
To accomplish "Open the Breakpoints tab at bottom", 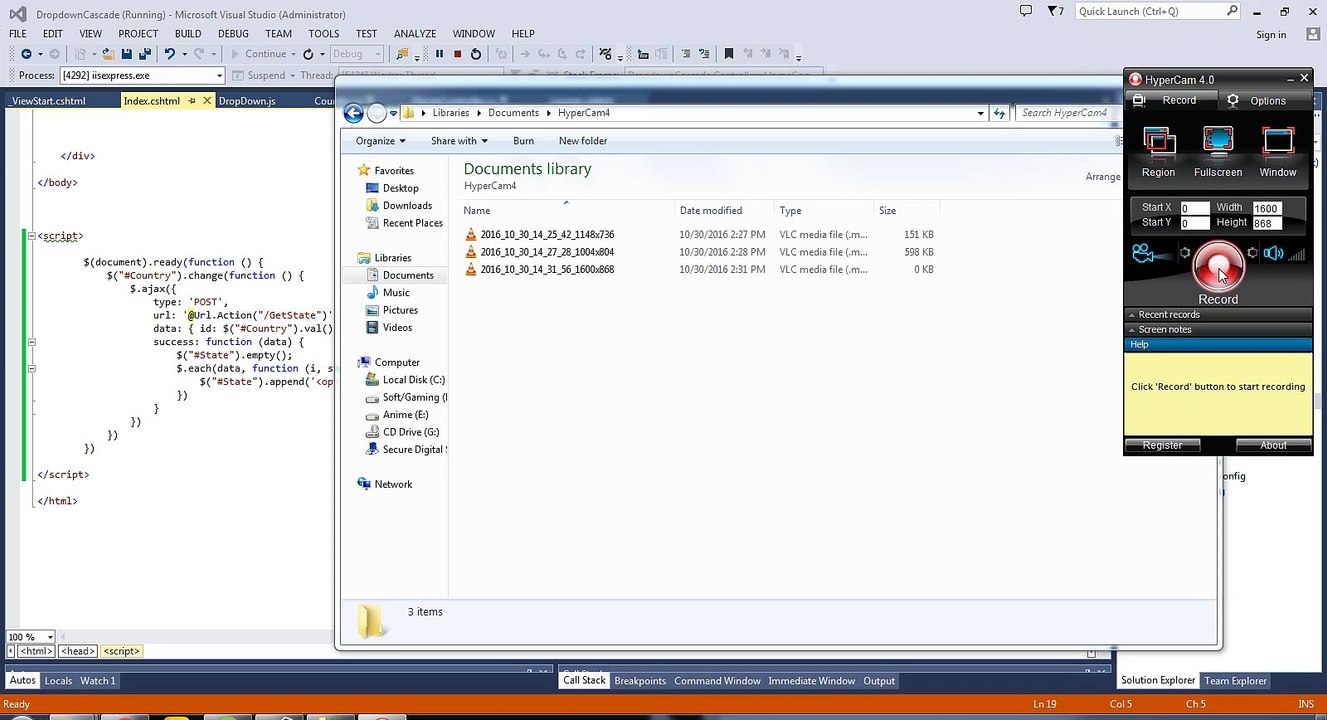I will tap(640, 681).
